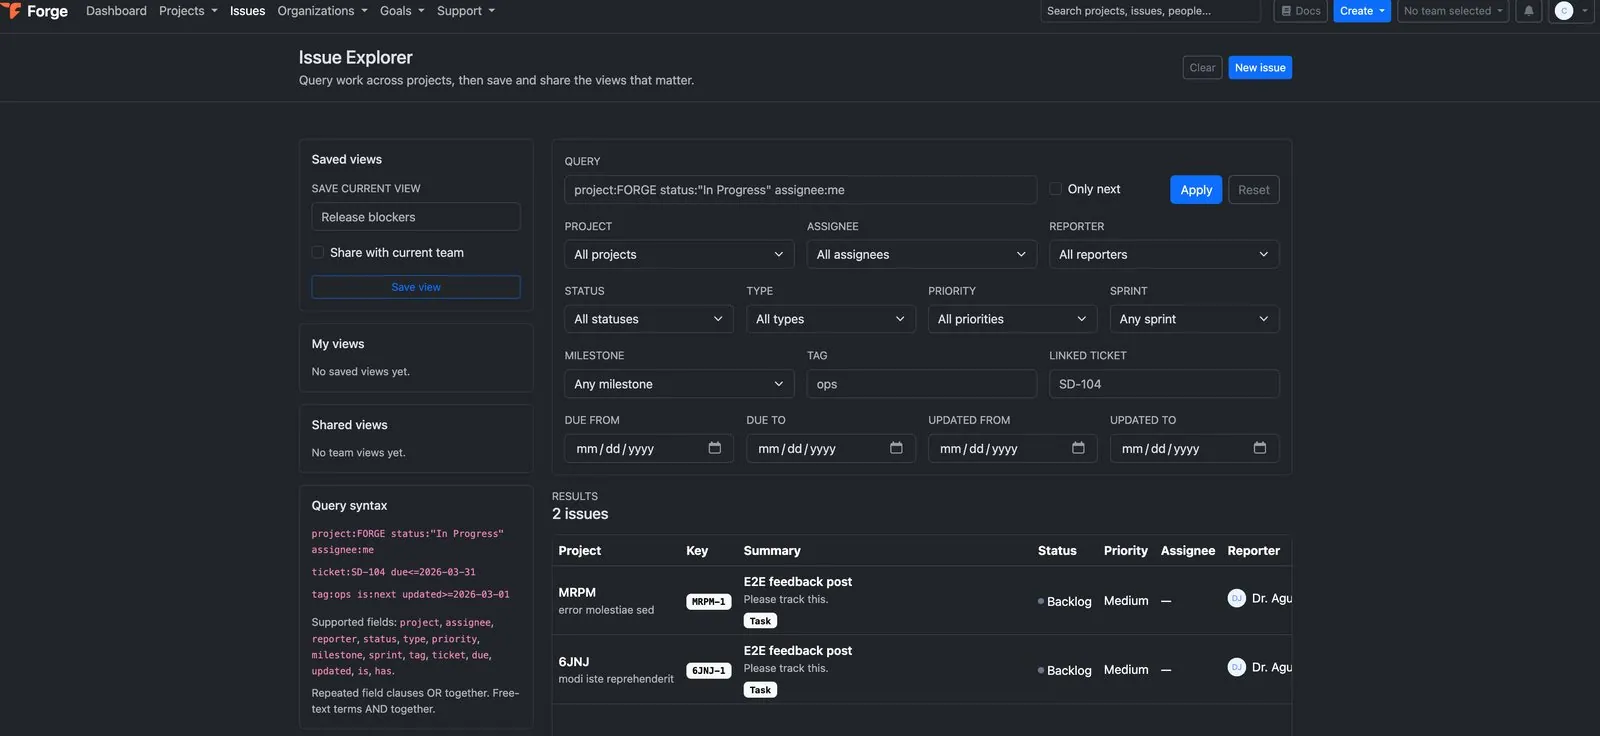Click the Clear button
1600x736 pixels.
click(x=1202, y=68)
